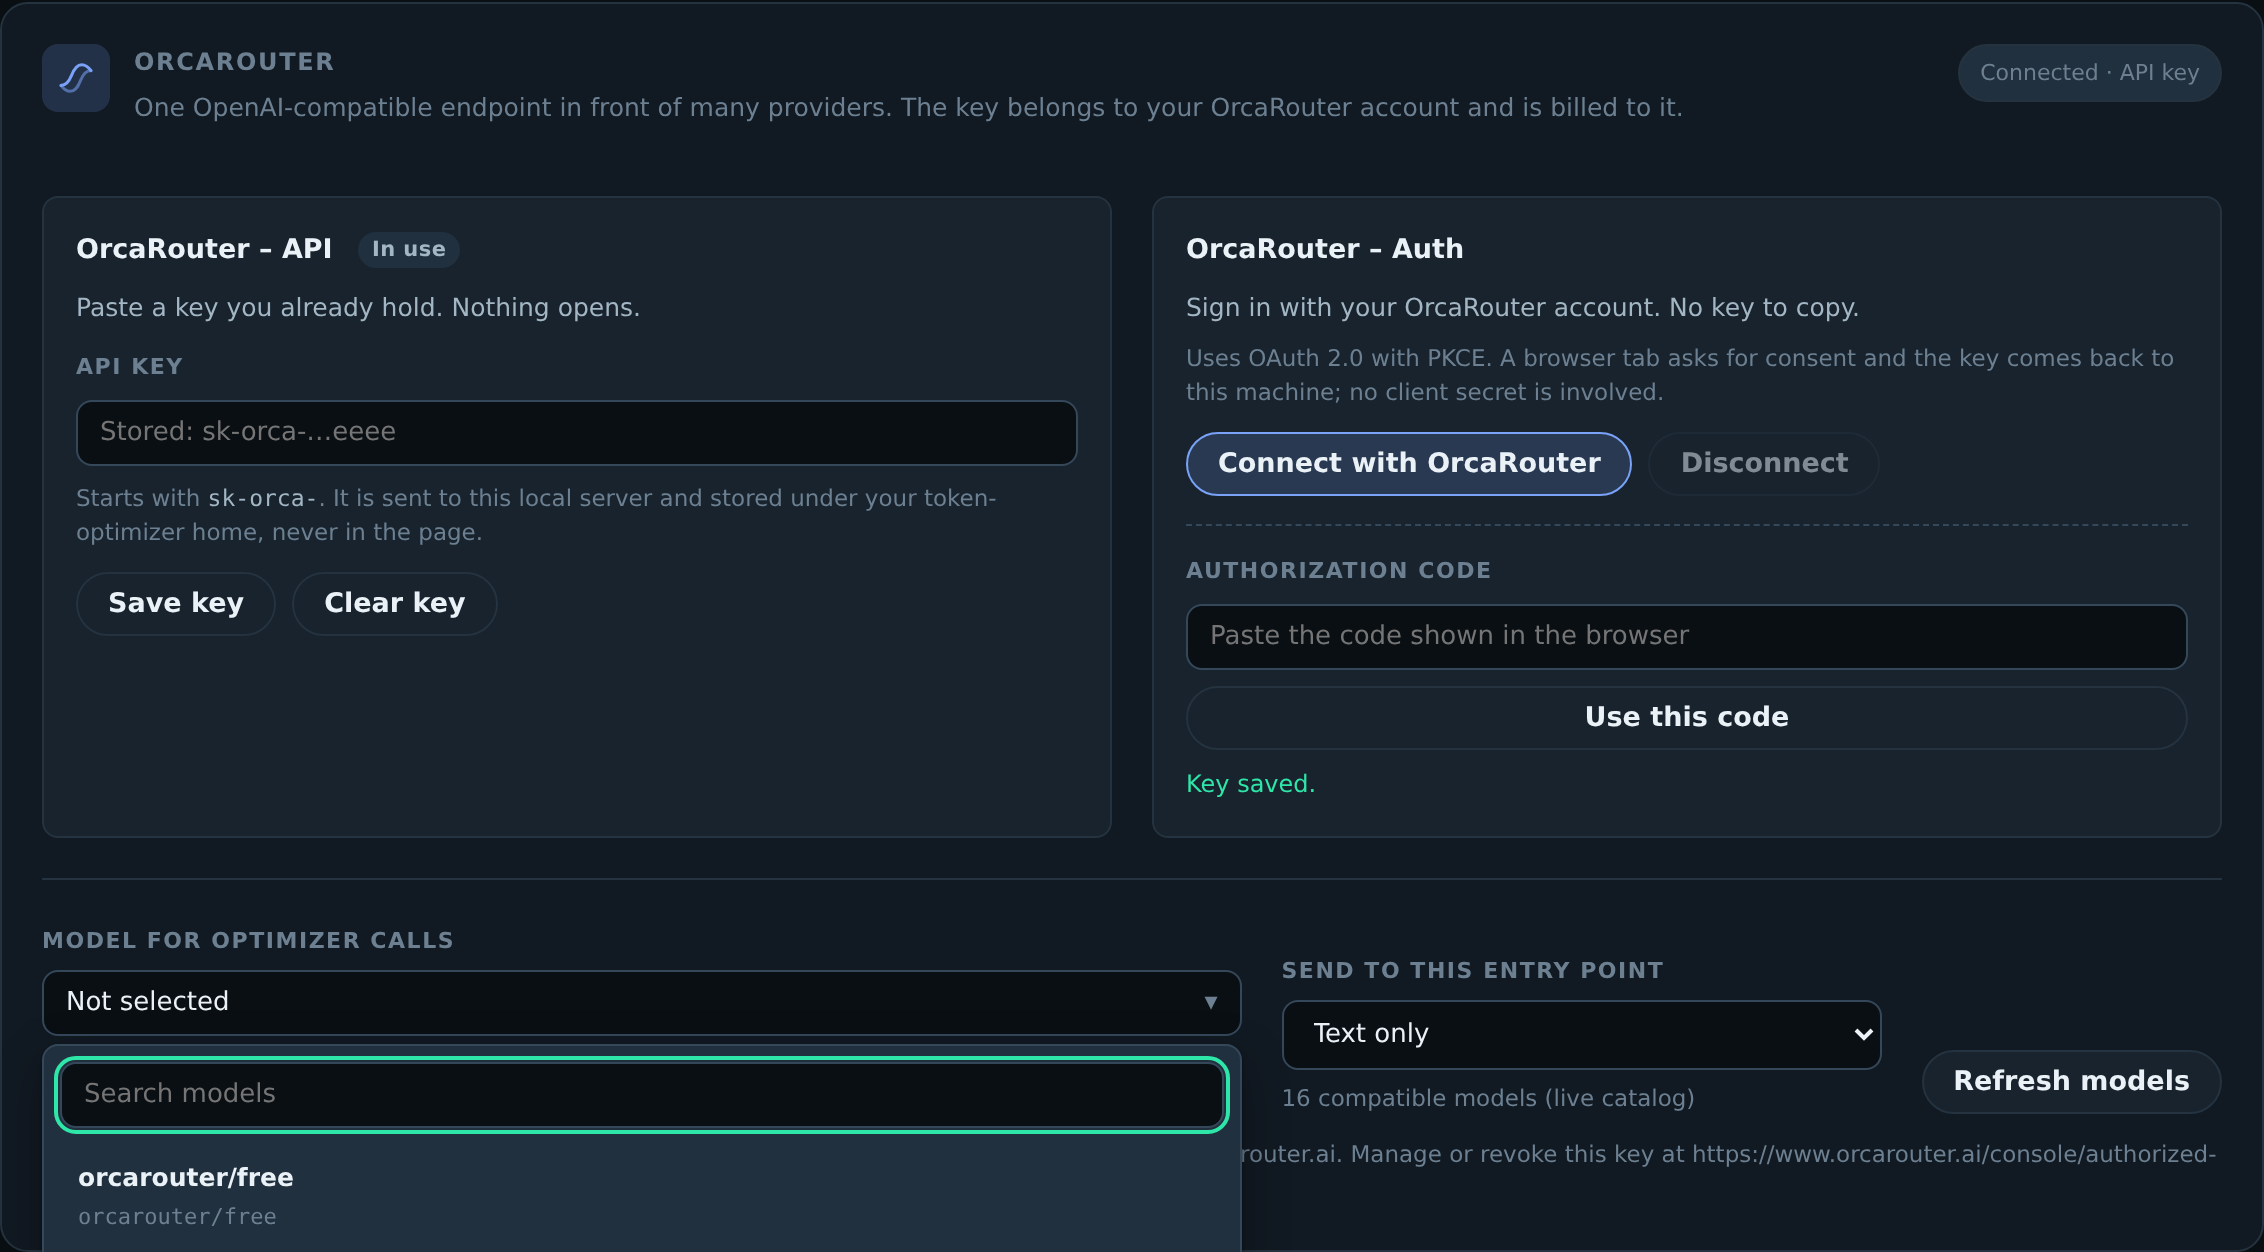This screenshot has height=1252, width=2264.
Task: Click the Refresh models button
Action: 2071,1081
